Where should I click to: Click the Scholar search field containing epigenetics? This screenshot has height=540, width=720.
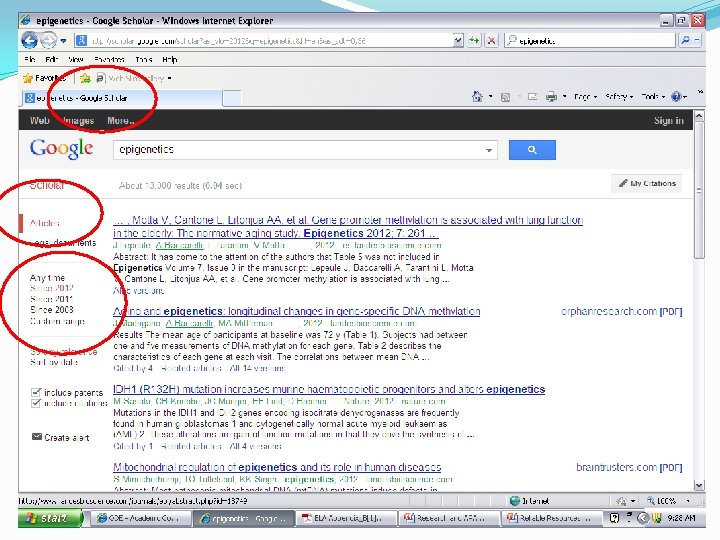click(x=298, y=150)
